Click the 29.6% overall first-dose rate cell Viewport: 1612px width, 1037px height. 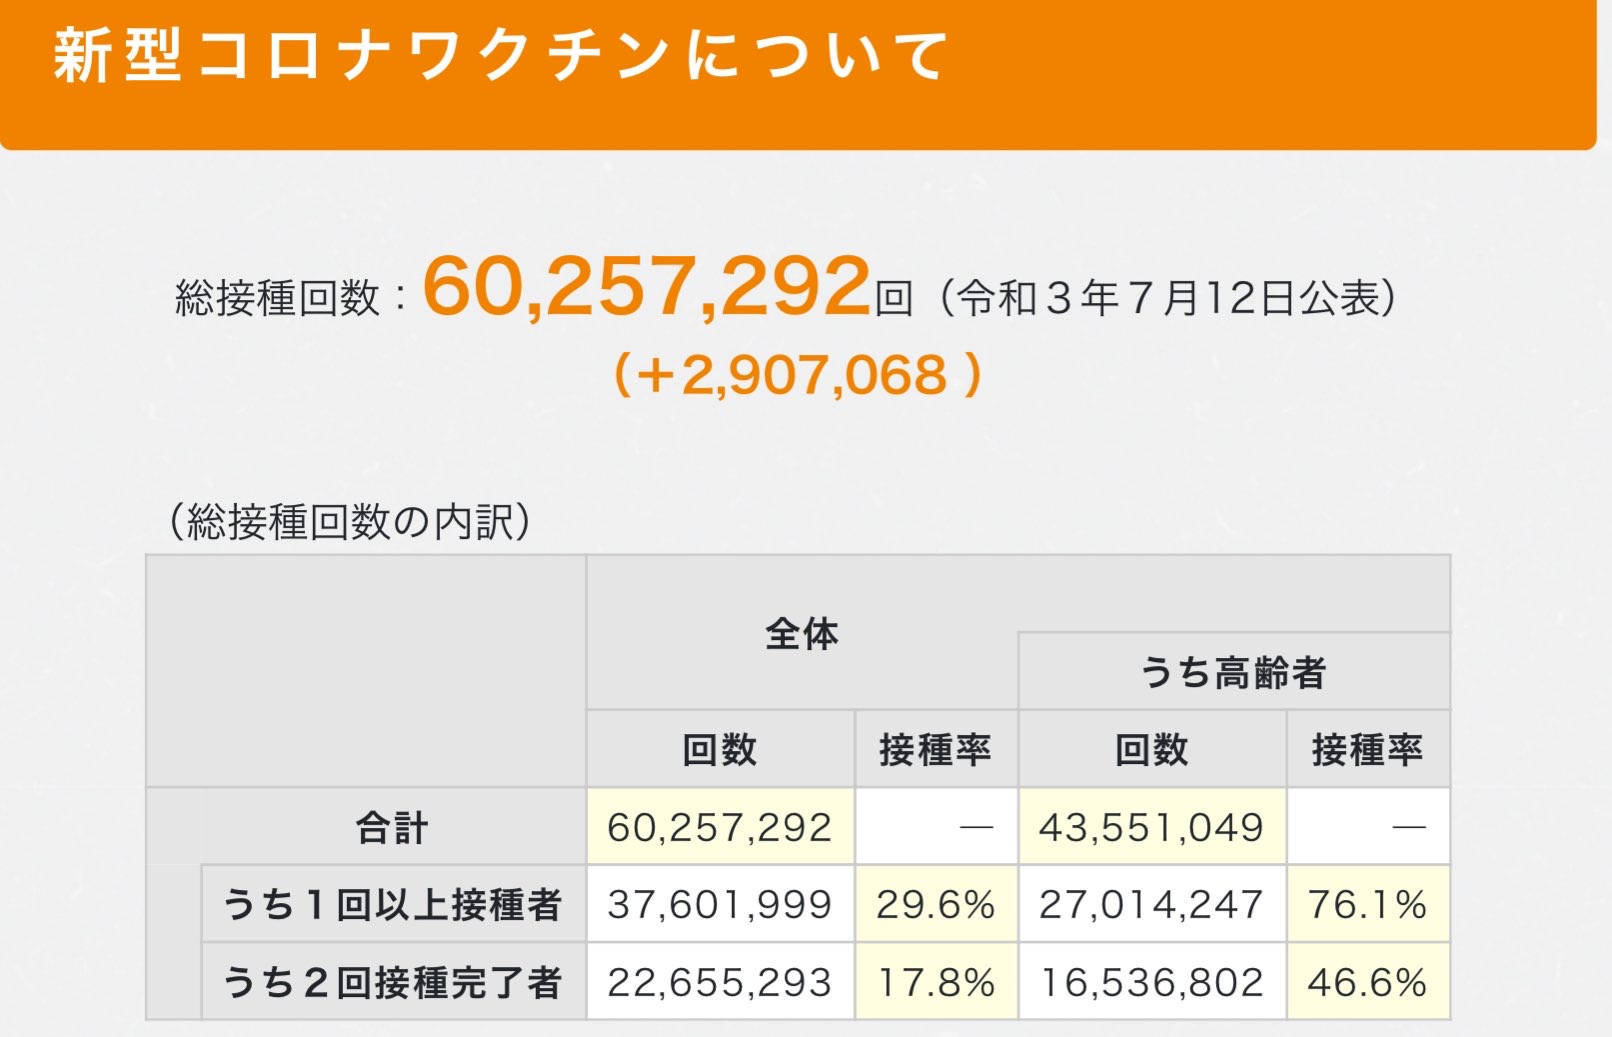pyautogui.click(x=936, y=905)
